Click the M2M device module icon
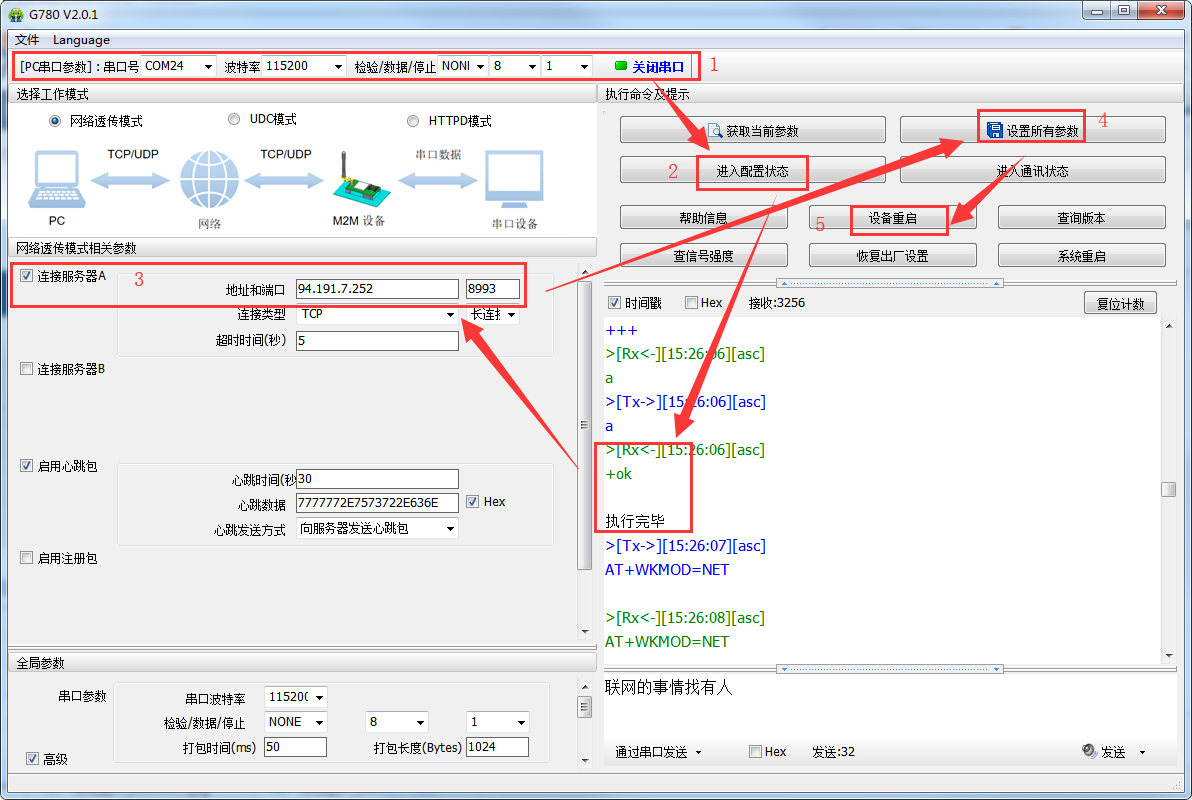The width and height of the screenshot is (1192, 800). (x=357, y=181)
